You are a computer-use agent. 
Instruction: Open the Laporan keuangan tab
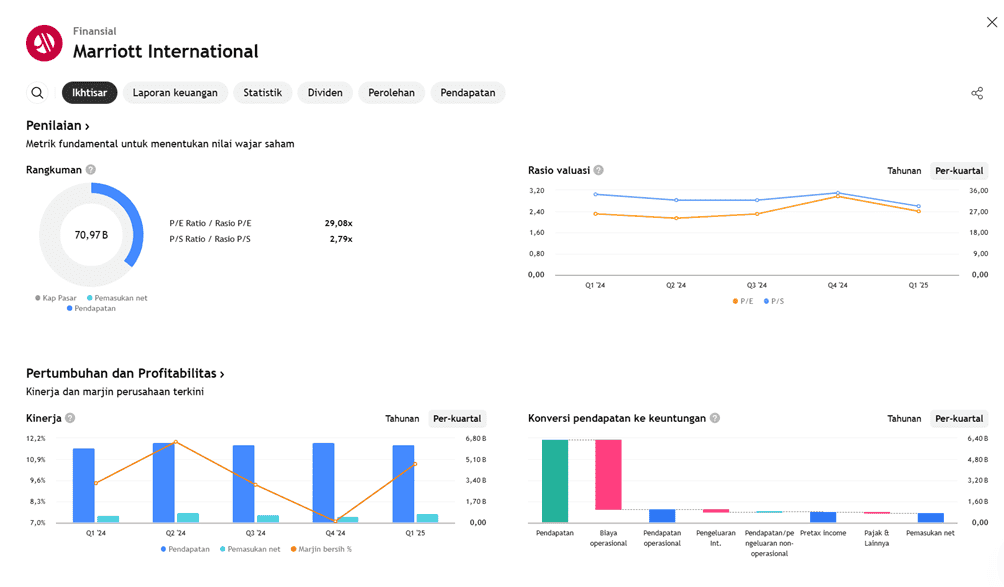[175, 93]
